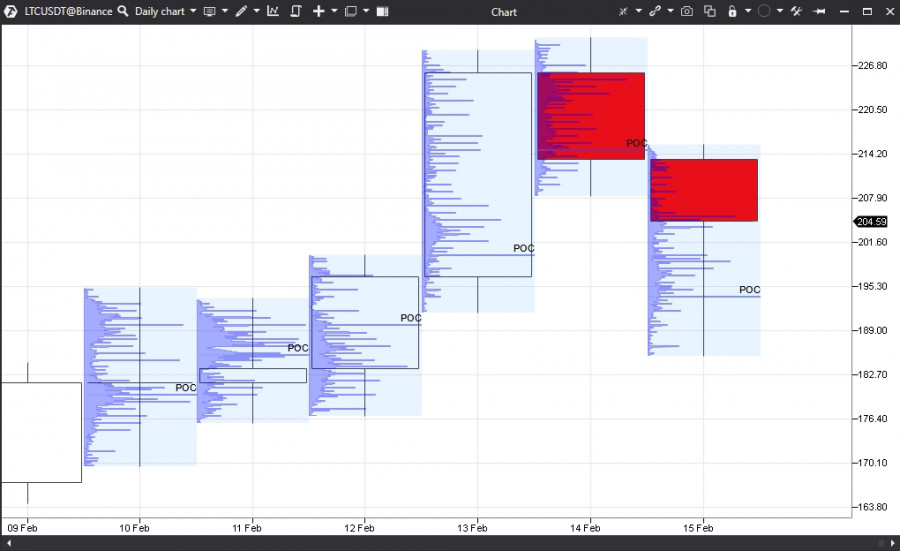Select the red 14 Feb candle body

[591, 116]
